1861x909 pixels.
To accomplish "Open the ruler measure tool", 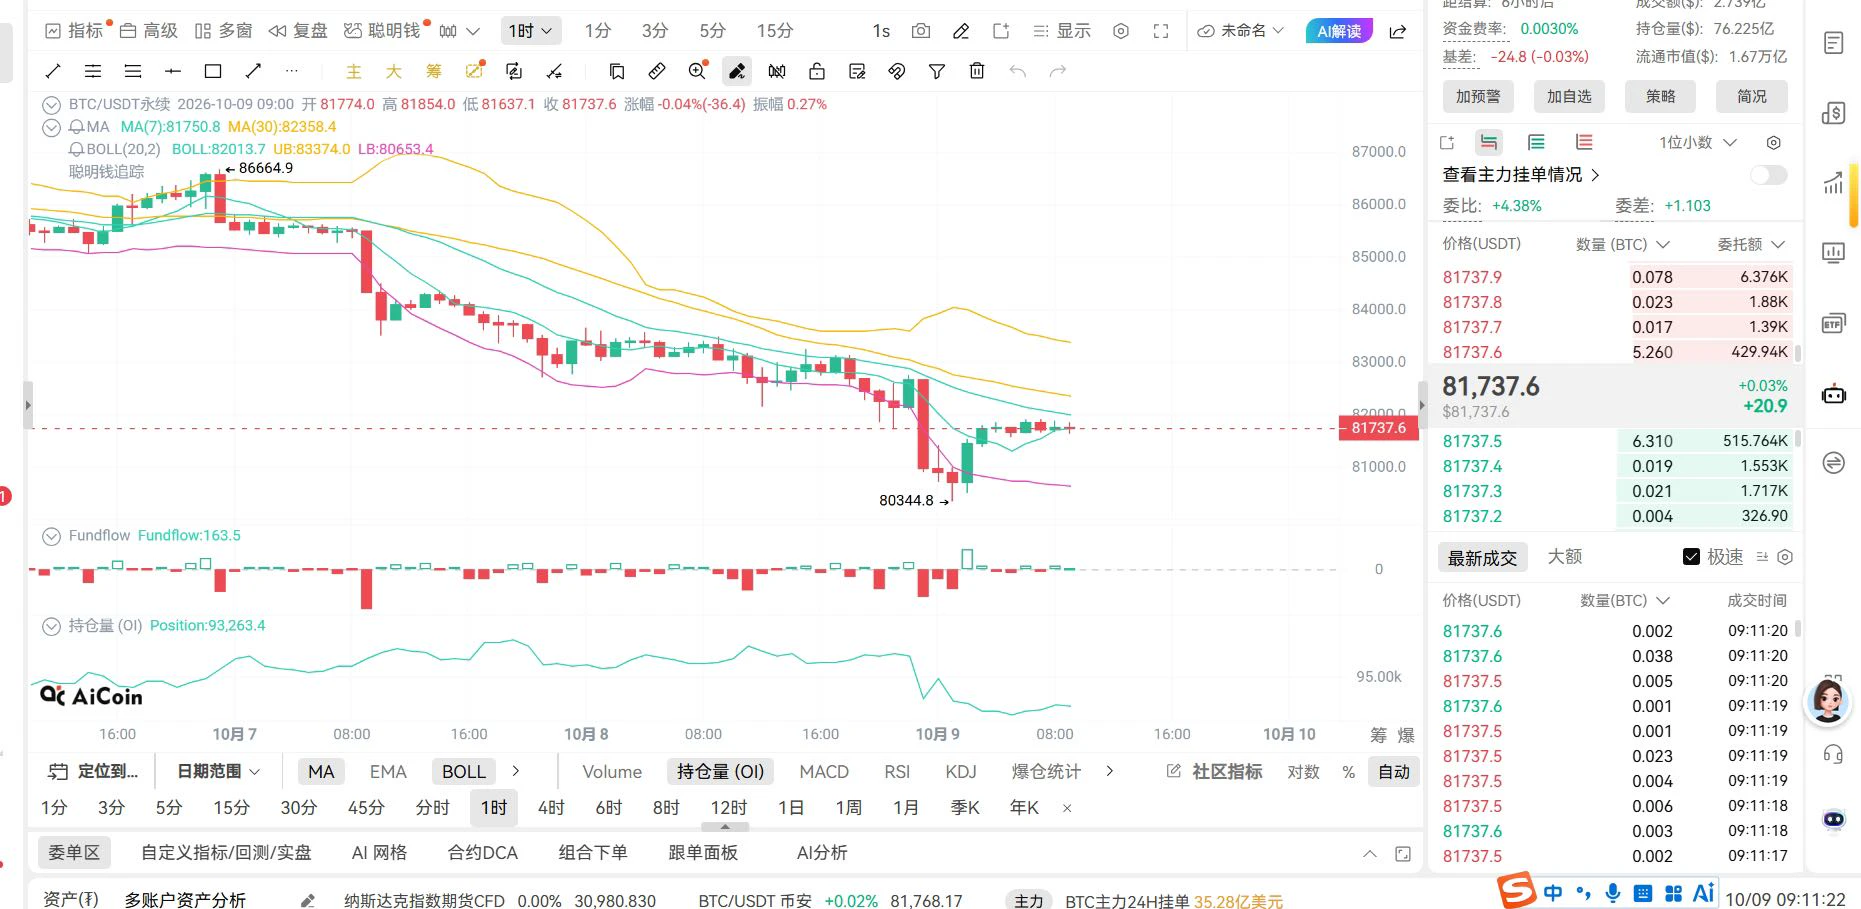I will pyautogui.click(x=657, y=71).
